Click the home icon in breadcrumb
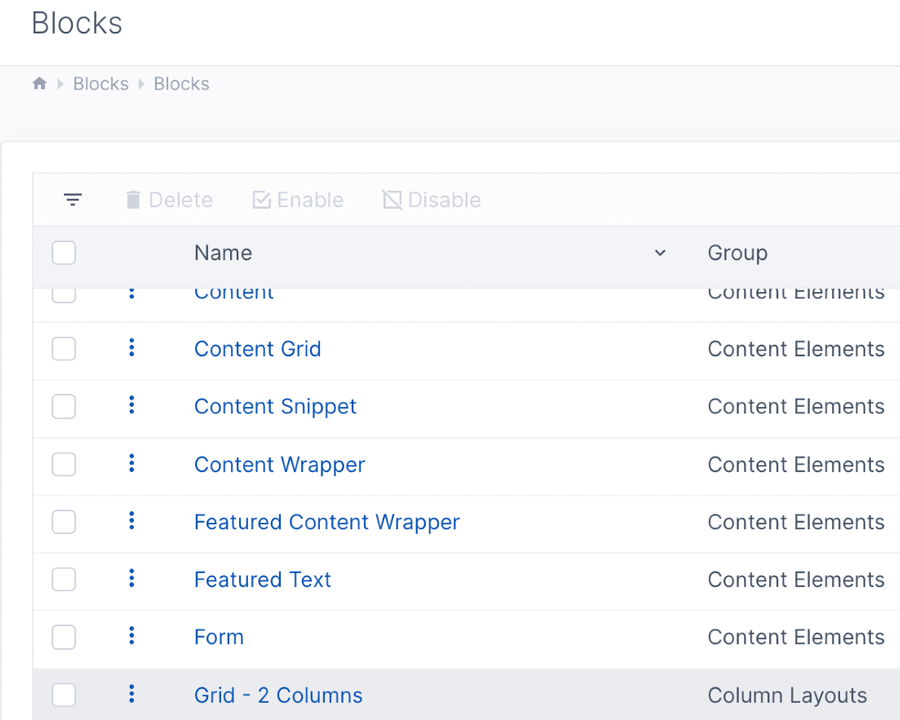The width and height of the screenshot is (900, 720). tap(40, 84)
